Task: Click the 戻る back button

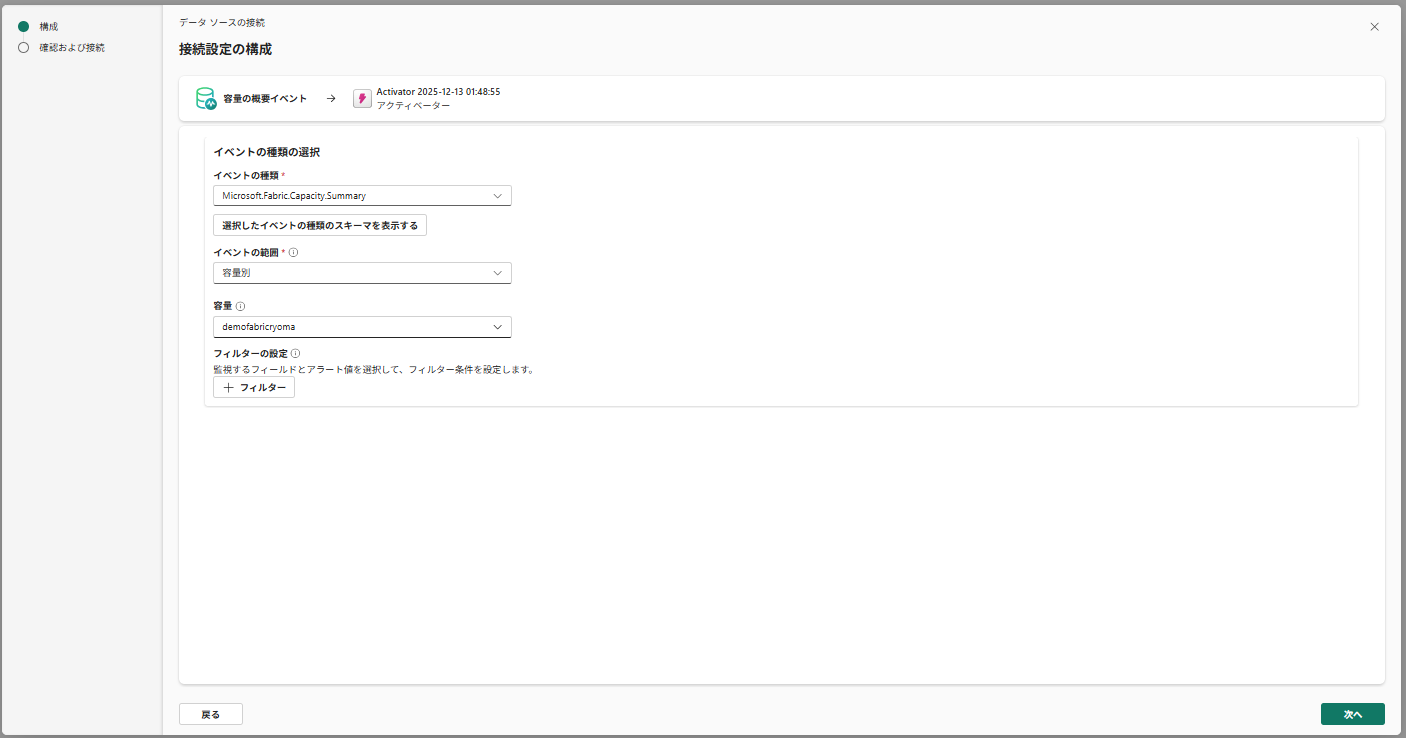Action: coord(211,714)
